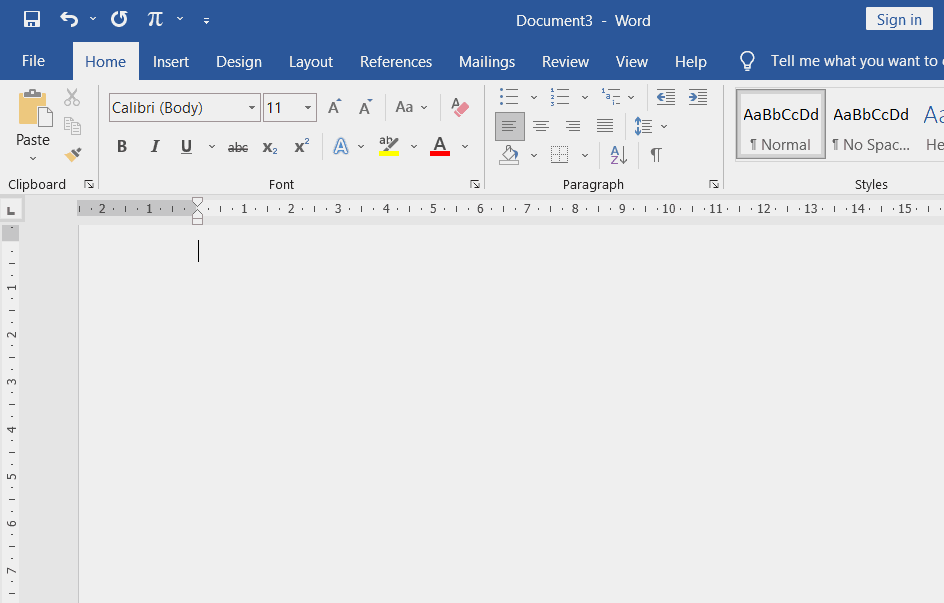944x603 pixels.
Task: Toggle Bold formatting
Action: coord(122,147)
